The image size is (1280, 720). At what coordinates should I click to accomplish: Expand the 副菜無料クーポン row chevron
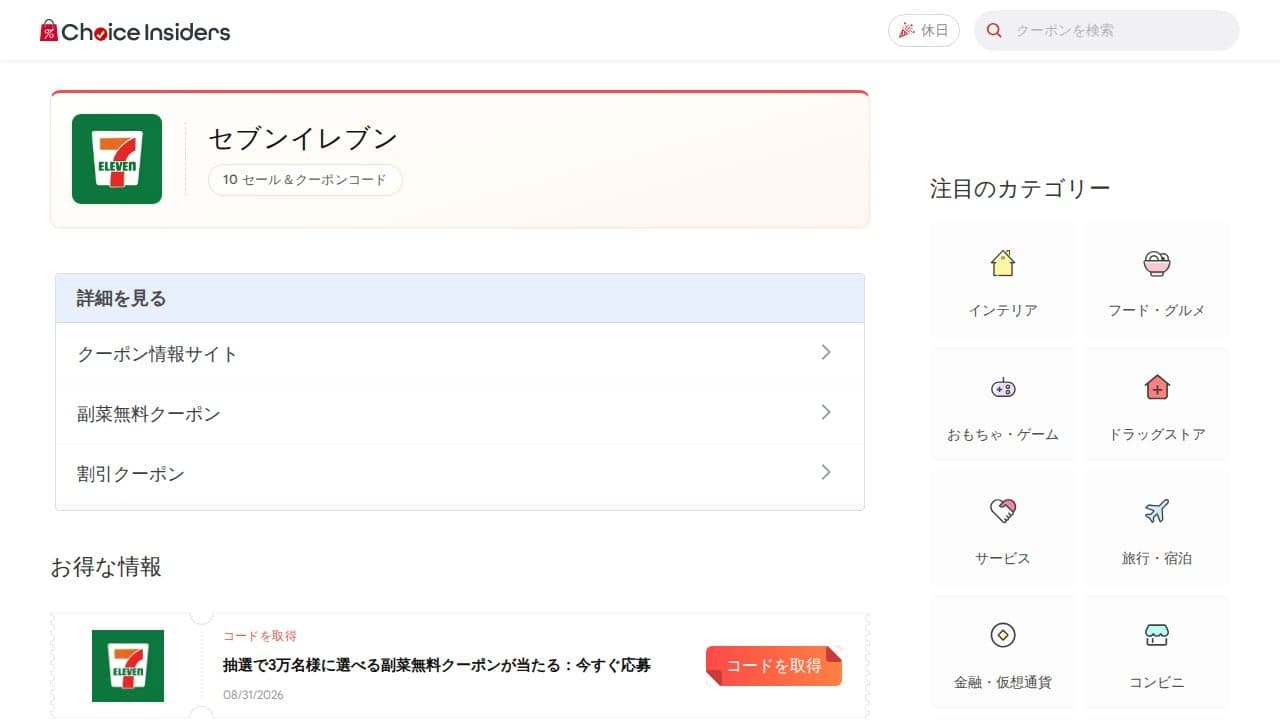[x=826, y=412]
